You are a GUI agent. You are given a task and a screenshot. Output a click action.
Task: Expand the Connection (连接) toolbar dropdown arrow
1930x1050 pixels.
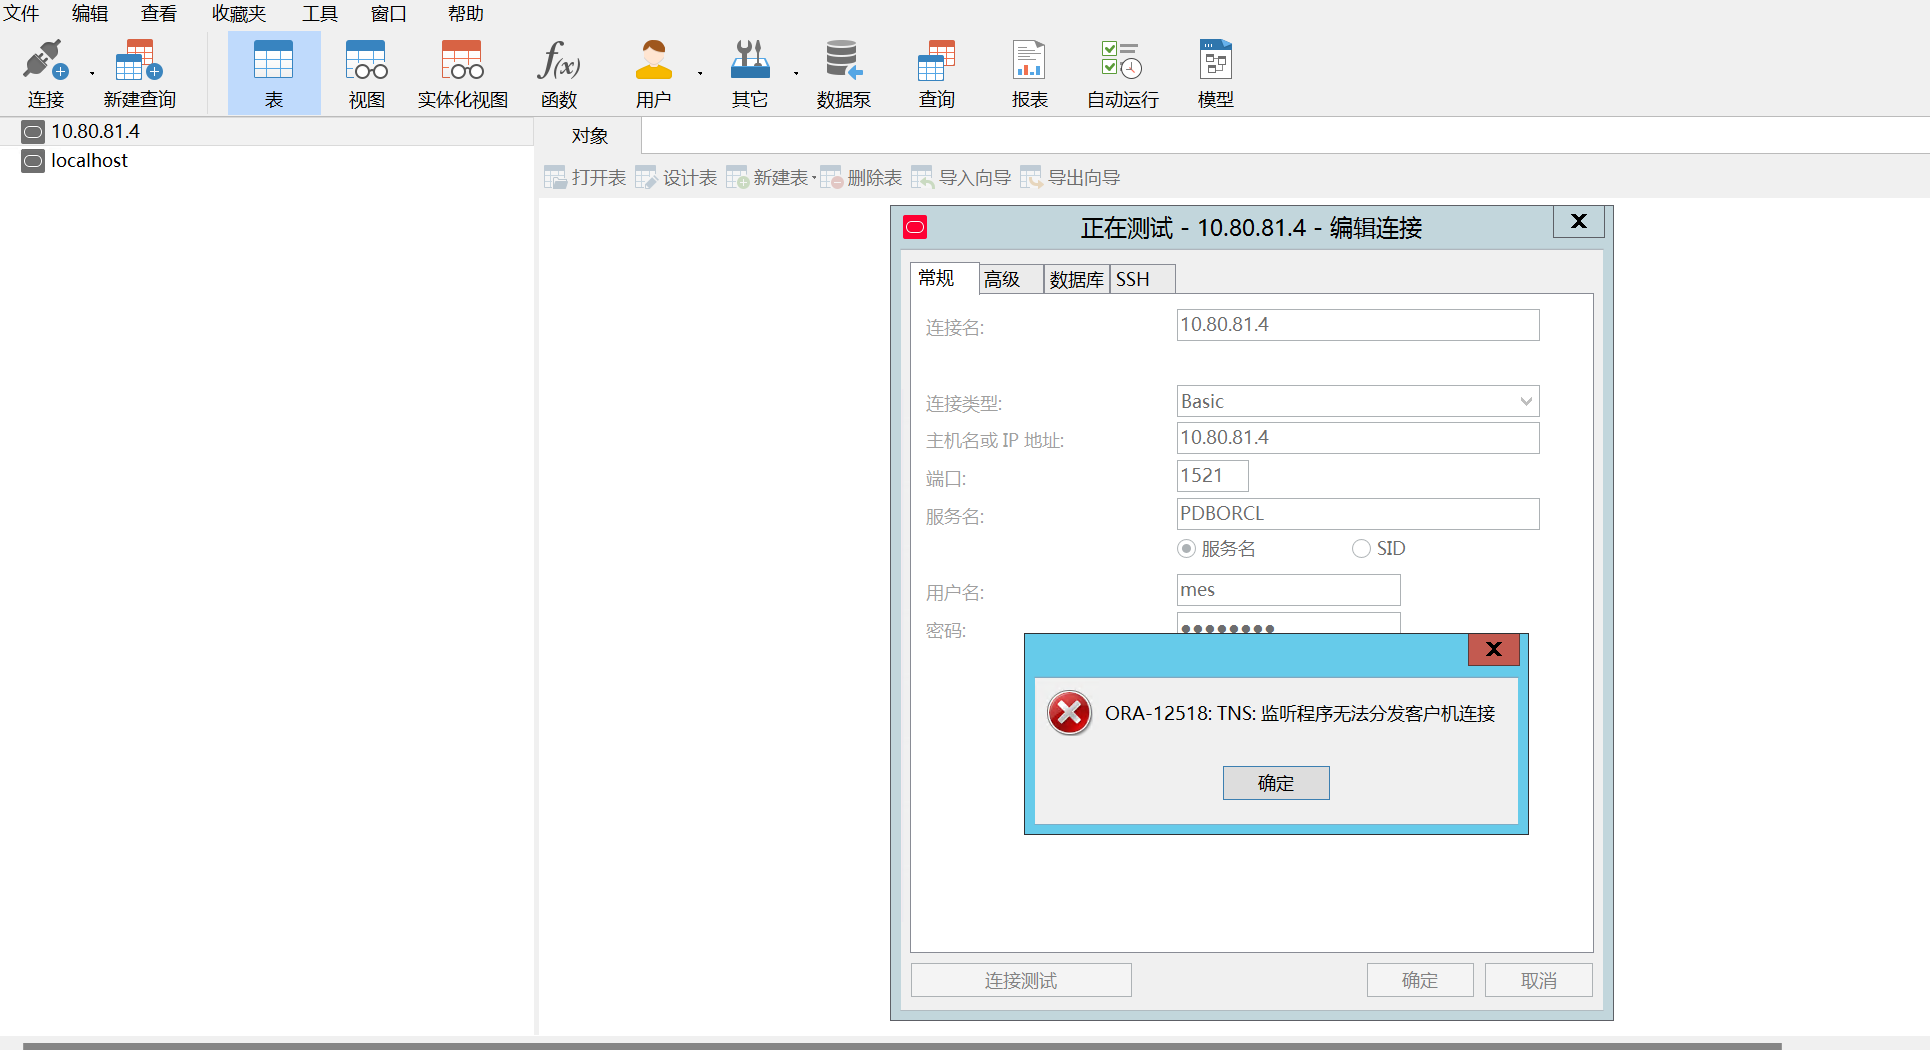click(92, 73)
